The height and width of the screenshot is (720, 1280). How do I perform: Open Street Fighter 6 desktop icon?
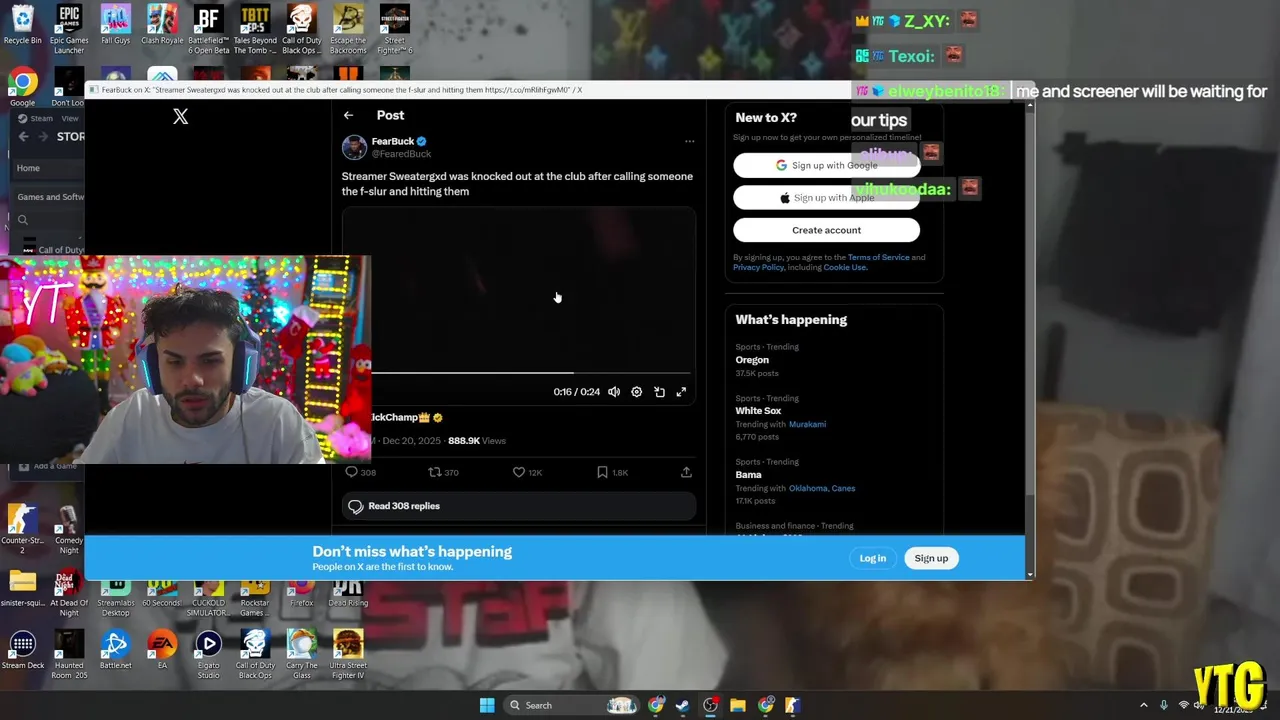click(x=394, y=29)
